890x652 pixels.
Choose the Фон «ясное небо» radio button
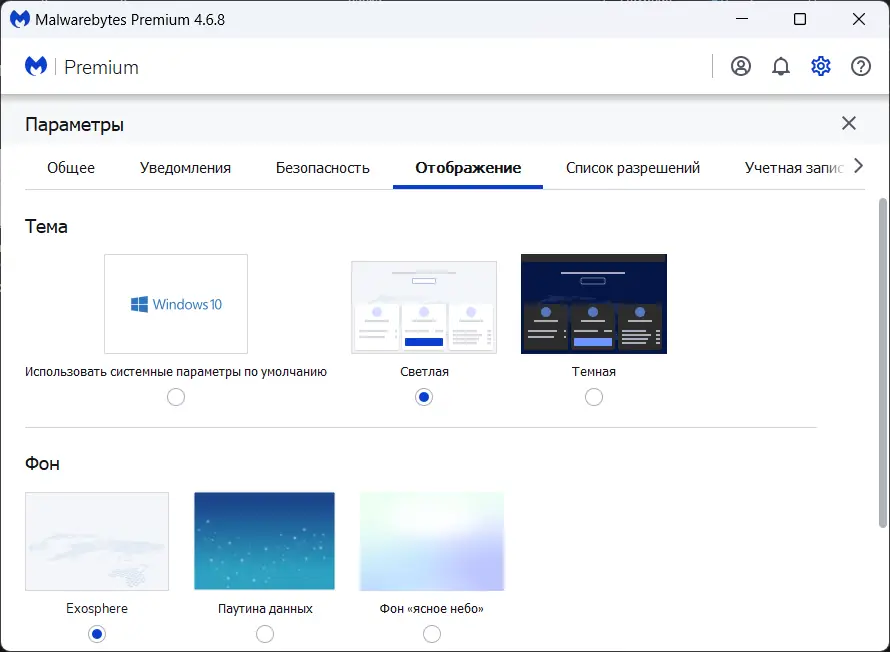tap(432, 634)
